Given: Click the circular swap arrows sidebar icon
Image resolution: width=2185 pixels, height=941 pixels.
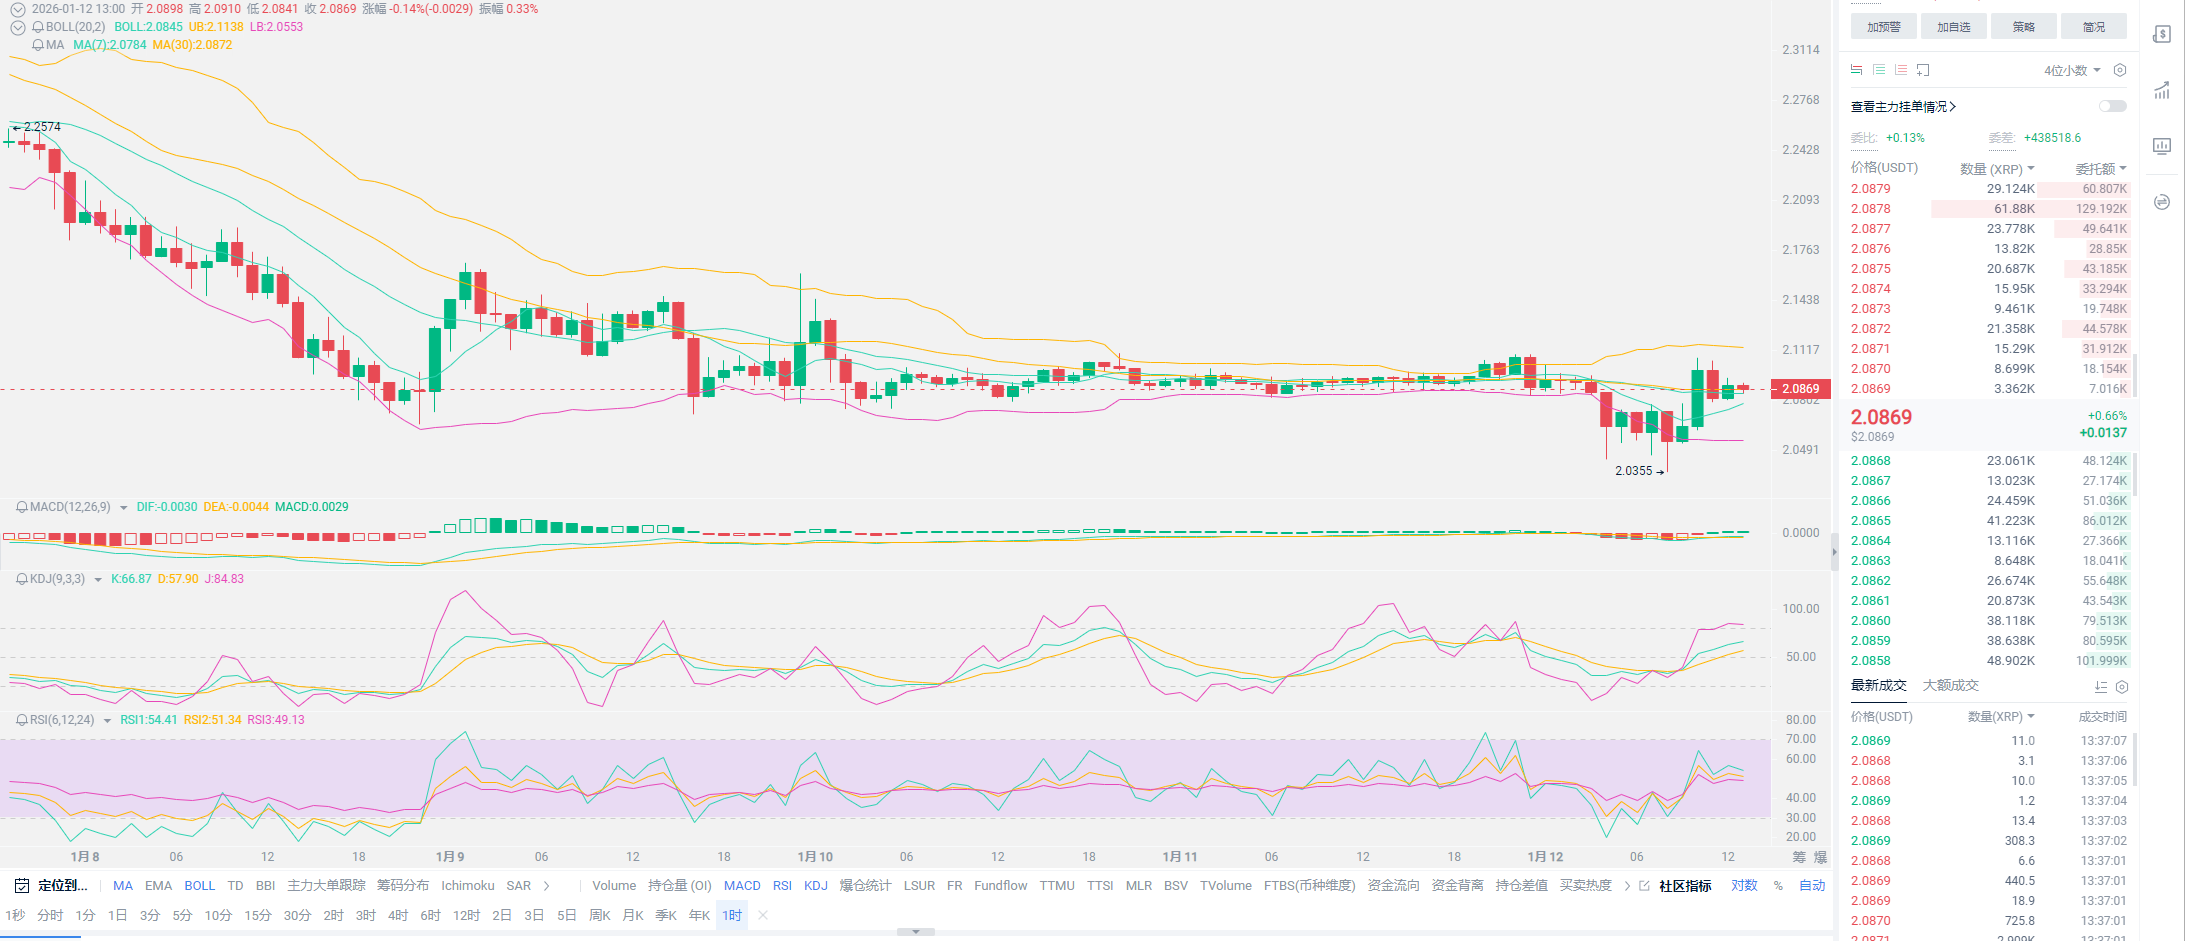Looking at the screenshot, I should point(2161,202).
